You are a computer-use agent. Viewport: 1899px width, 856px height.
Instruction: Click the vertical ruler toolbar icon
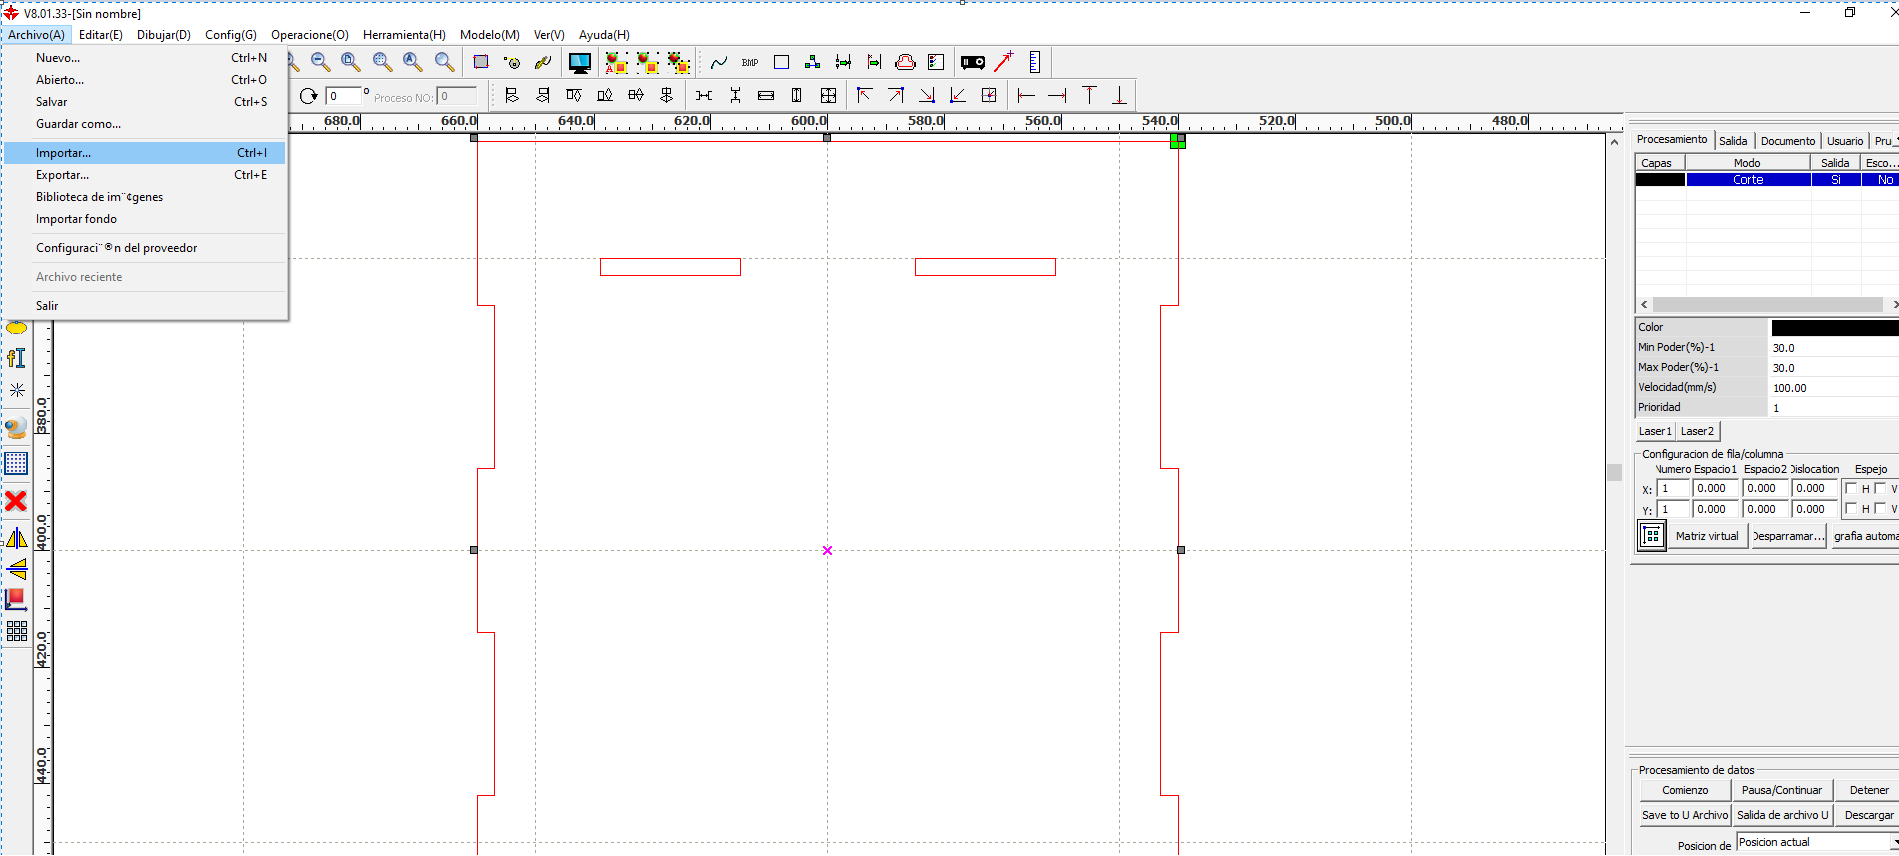[x=1035, y=62]
